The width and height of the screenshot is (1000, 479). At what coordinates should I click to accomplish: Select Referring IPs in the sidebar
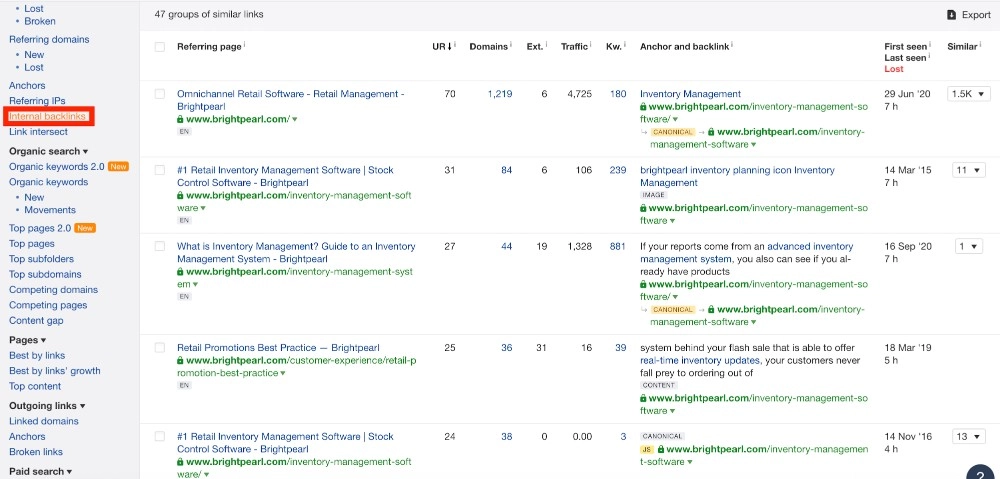37,101
